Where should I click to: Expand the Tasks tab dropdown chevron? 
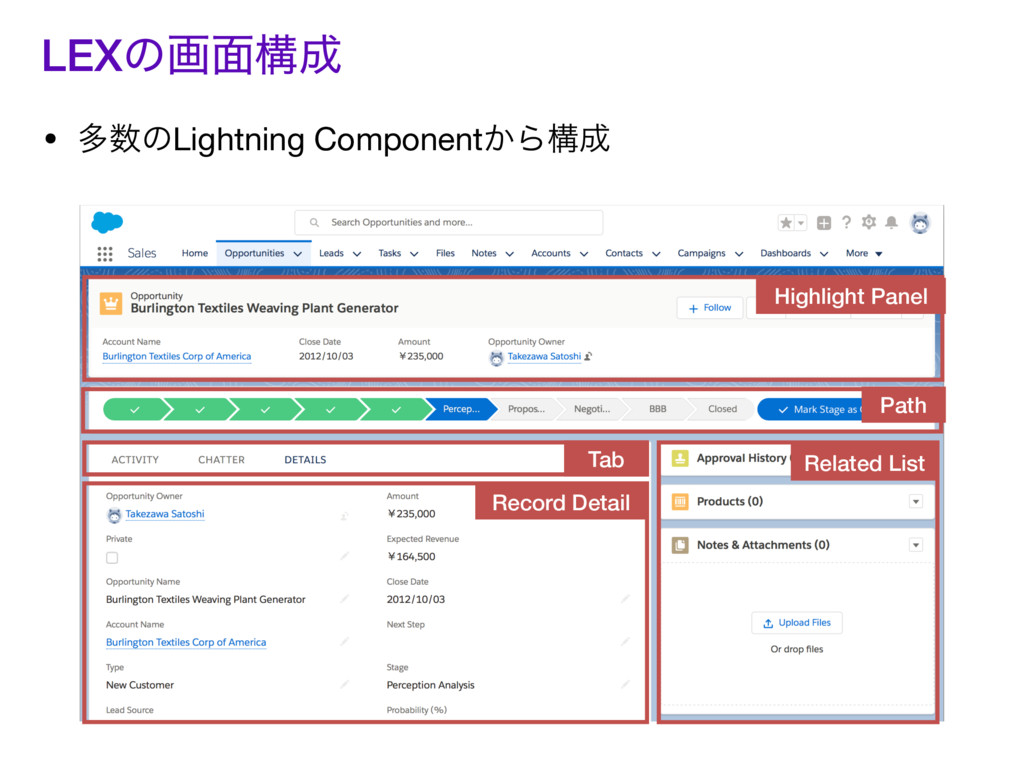tap(414, 254)
